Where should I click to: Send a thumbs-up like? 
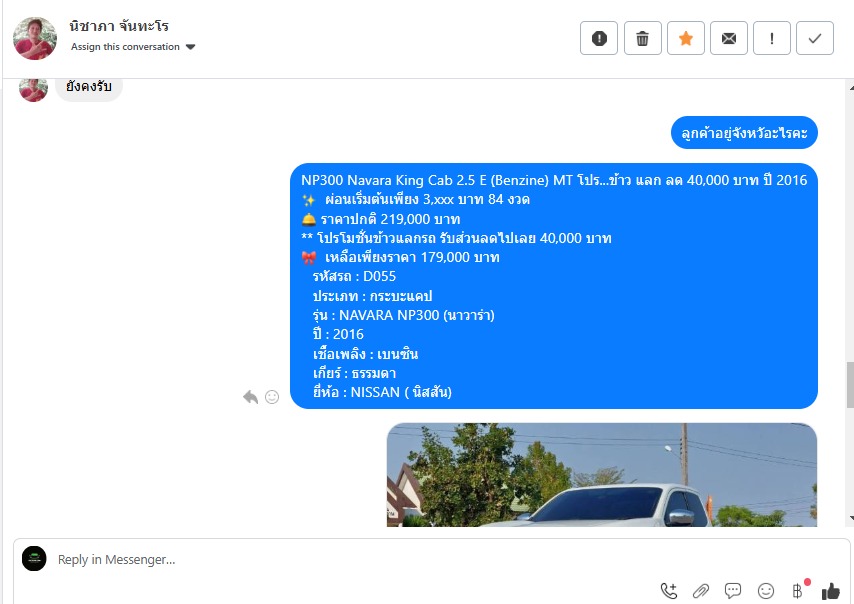(831, 591)
